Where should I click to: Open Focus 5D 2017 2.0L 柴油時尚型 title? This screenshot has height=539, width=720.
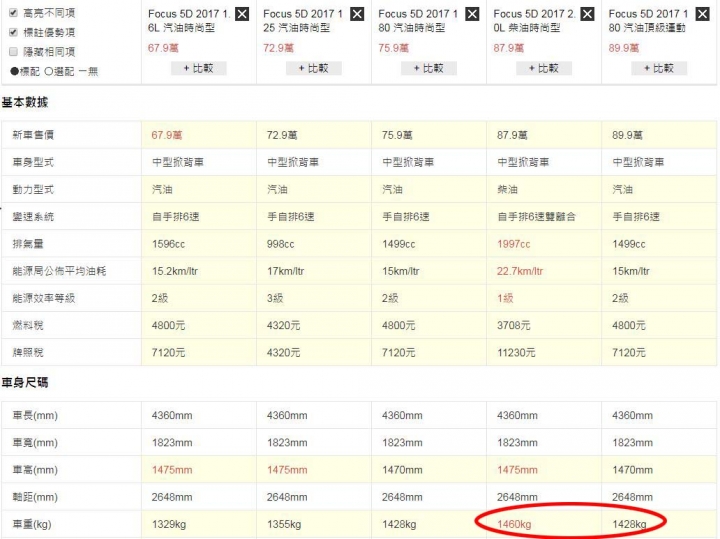pos(534,21)
